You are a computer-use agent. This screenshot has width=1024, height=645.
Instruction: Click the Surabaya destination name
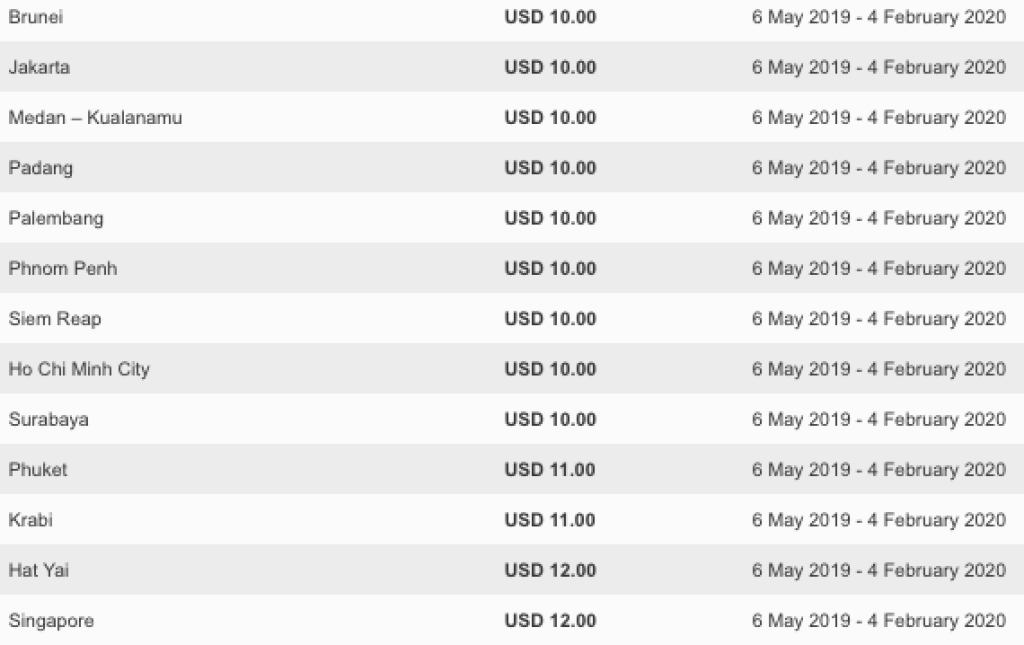coord(48,419)
